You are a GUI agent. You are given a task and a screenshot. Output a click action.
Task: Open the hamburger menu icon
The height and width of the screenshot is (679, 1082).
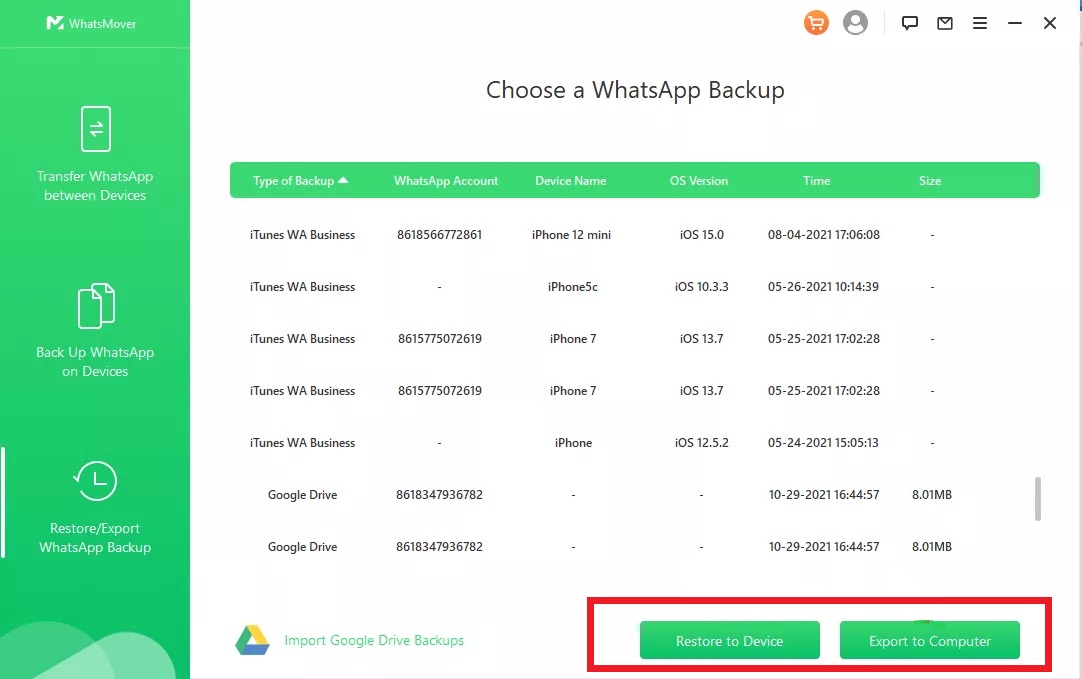pyautogui.click(x=980, y=23)
